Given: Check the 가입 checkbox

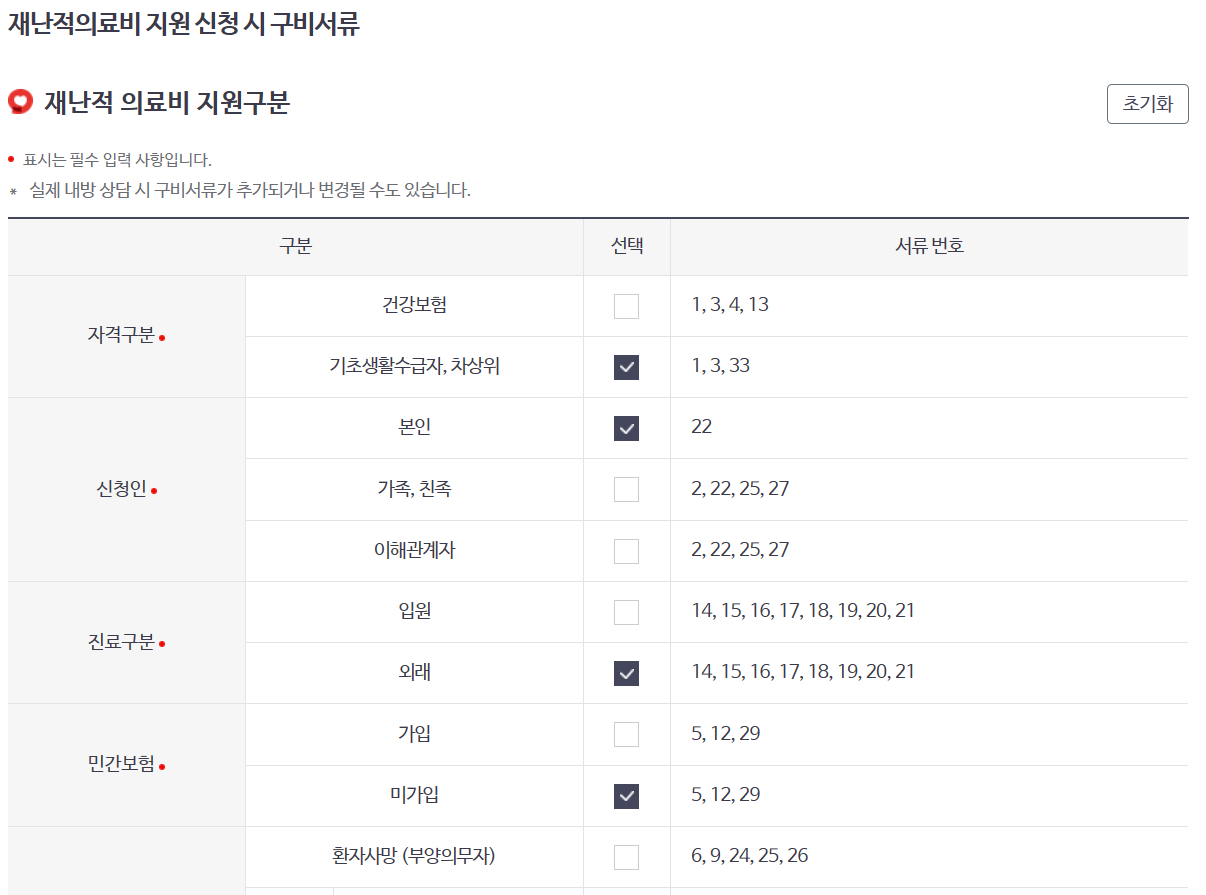Looking at the screenshot, I should 626,734.
